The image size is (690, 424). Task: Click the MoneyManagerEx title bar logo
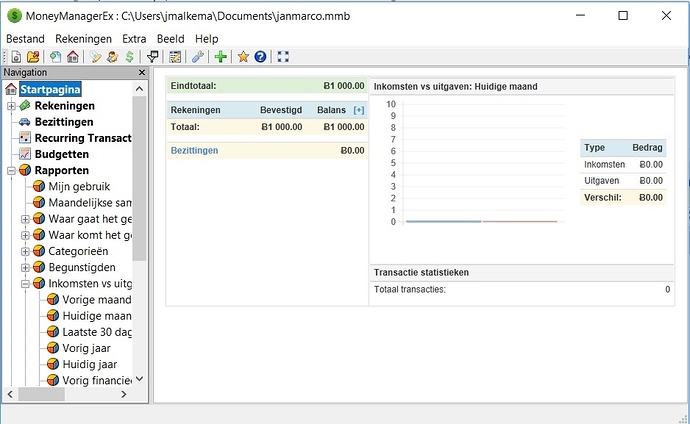click(15, 16)
